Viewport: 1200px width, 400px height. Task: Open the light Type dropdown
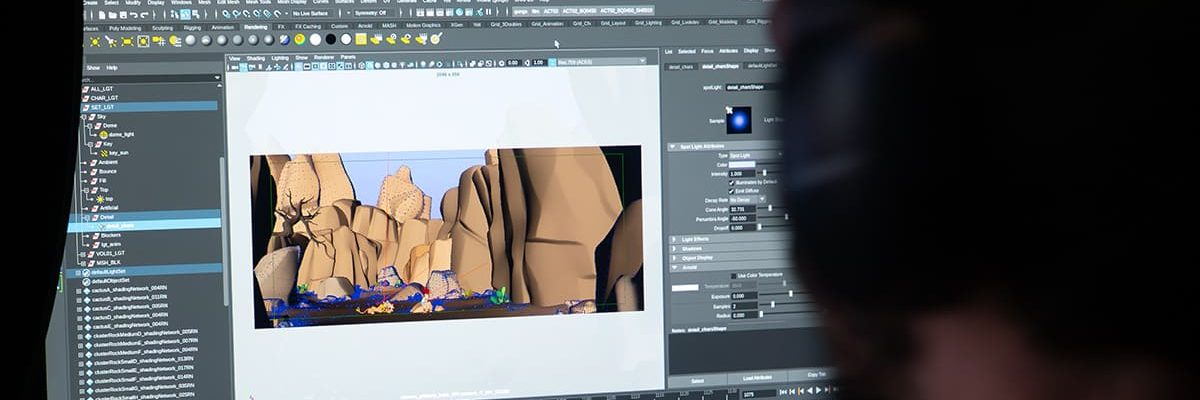point(754,156)
